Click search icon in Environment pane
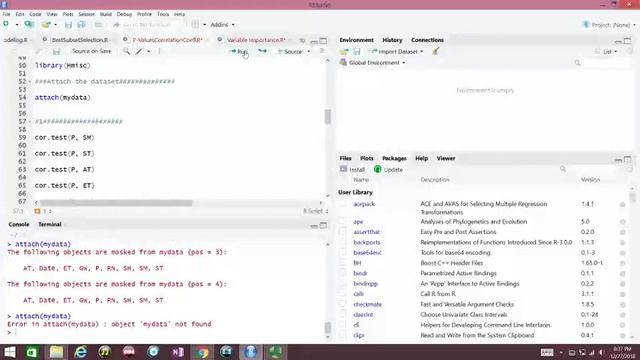The image size is (640, 360). (x=577, y=63)
